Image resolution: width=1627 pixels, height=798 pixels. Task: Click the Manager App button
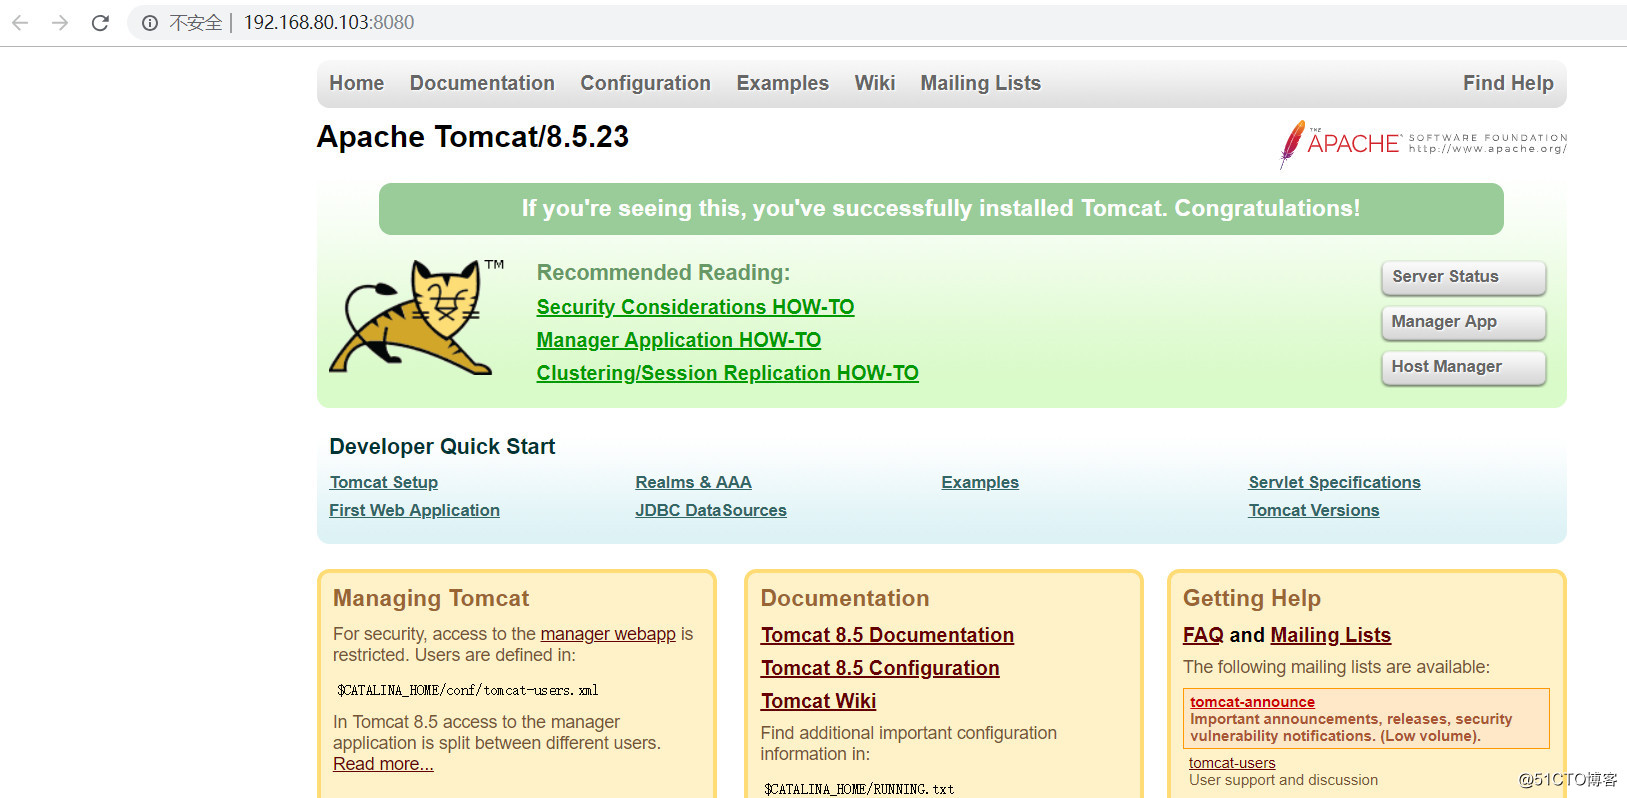[1464, 322]
